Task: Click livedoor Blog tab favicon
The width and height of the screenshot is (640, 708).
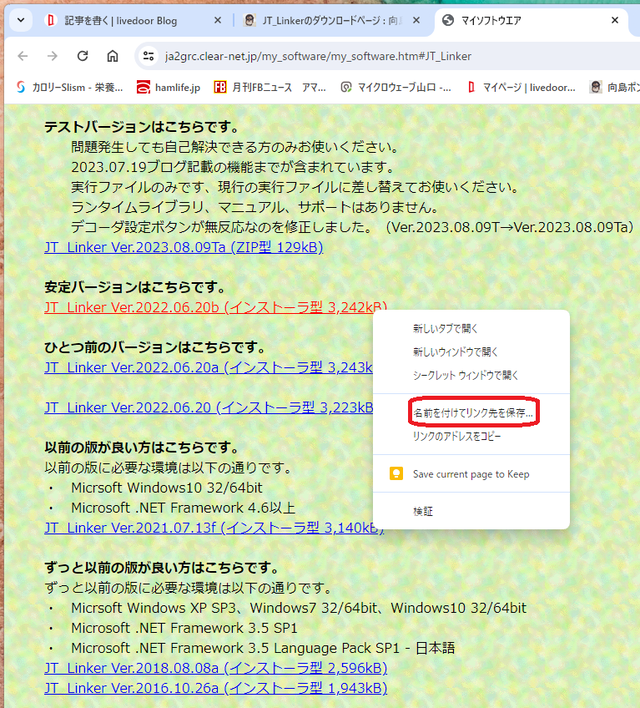Action: (51, 20)
